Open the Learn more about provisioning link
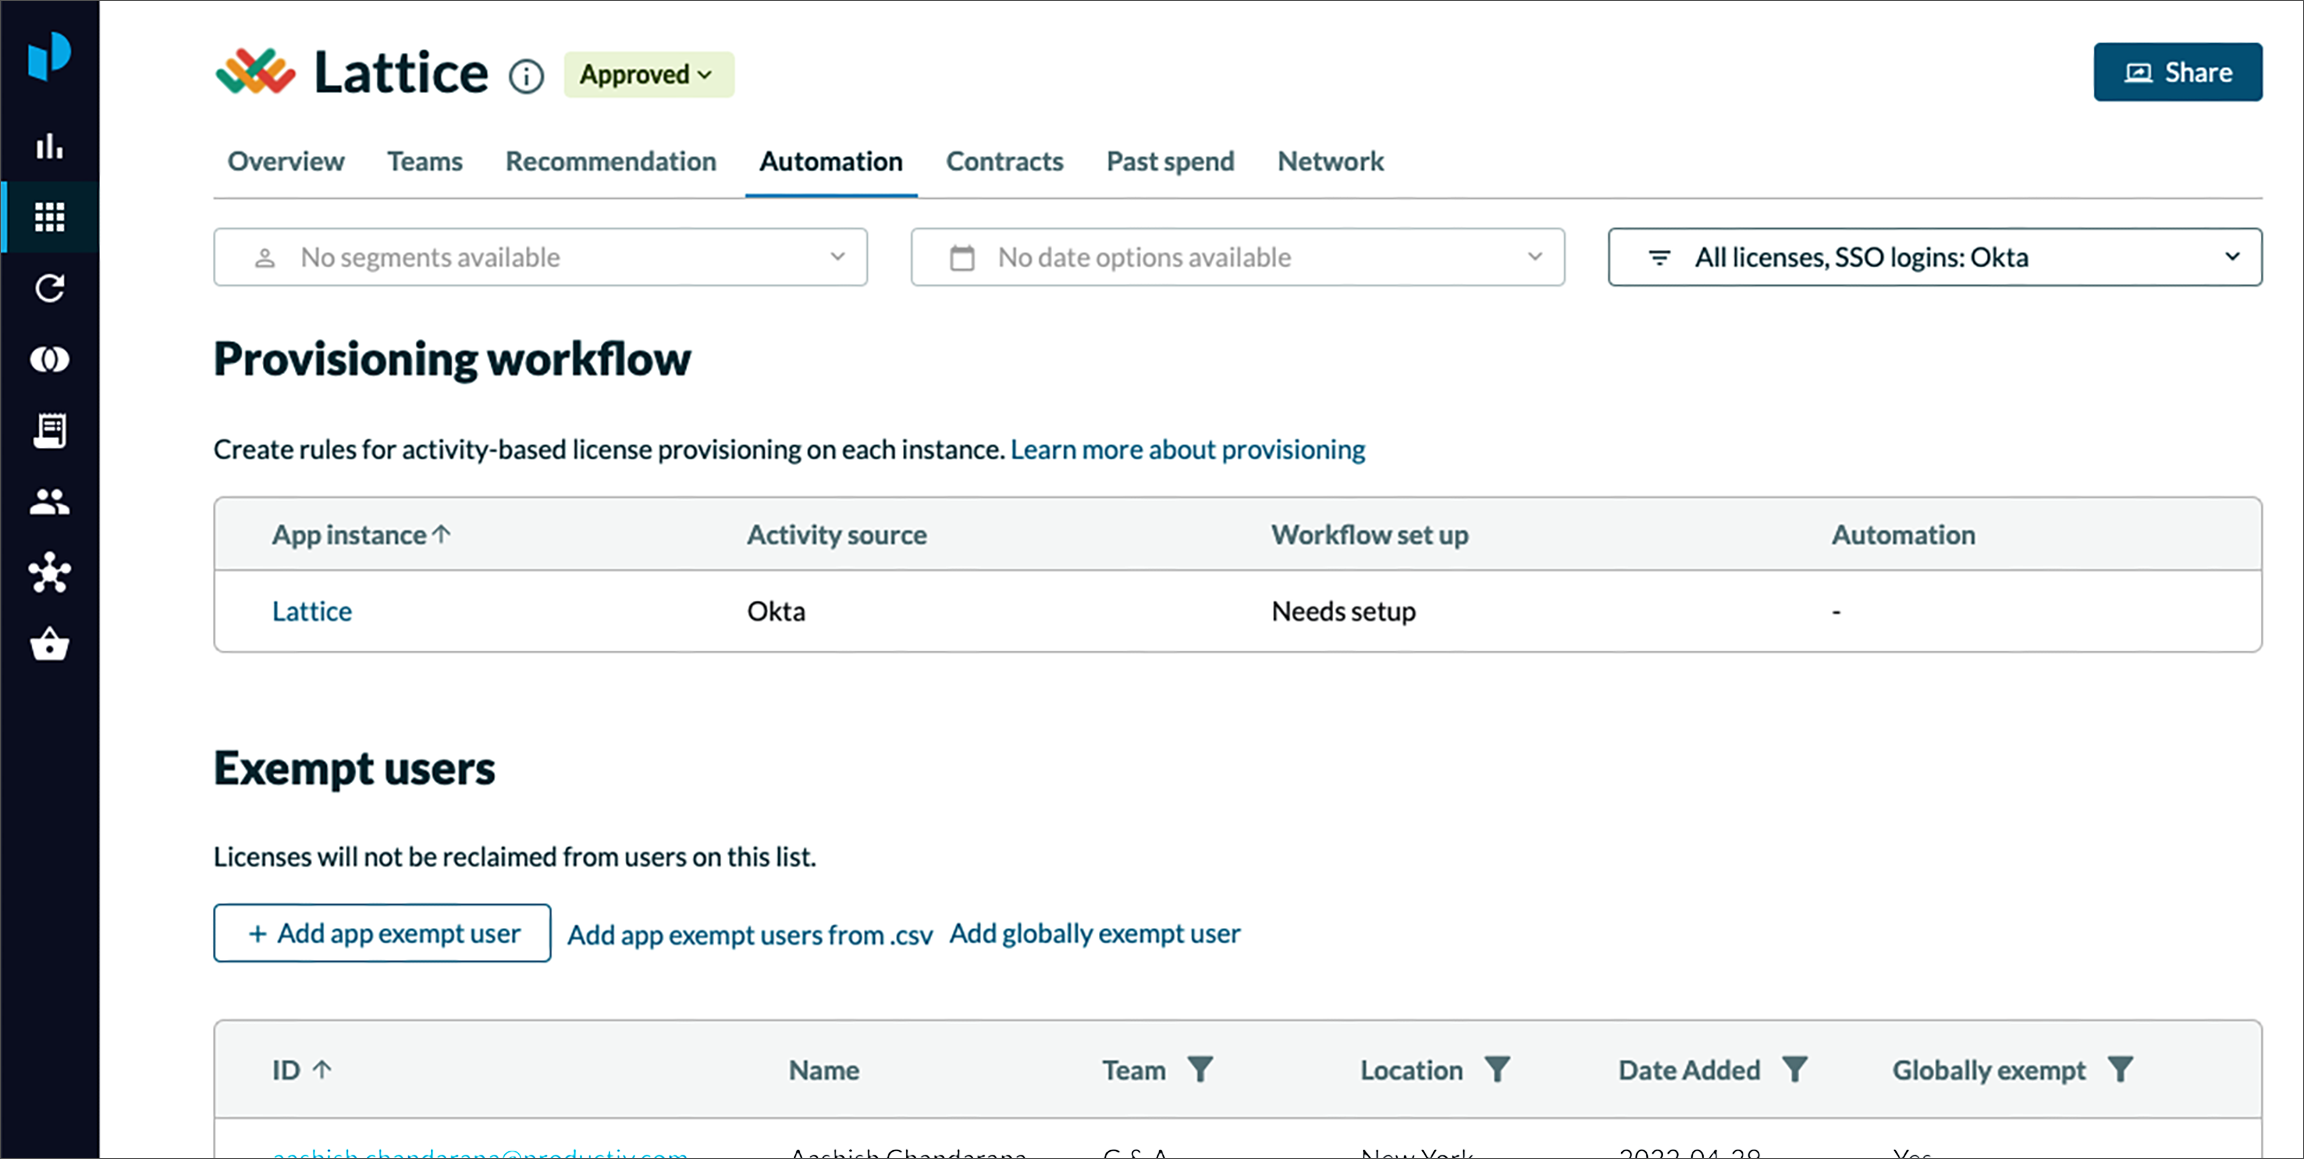The height and width of the screenshot is (1159, 2304). (1186, 449)
